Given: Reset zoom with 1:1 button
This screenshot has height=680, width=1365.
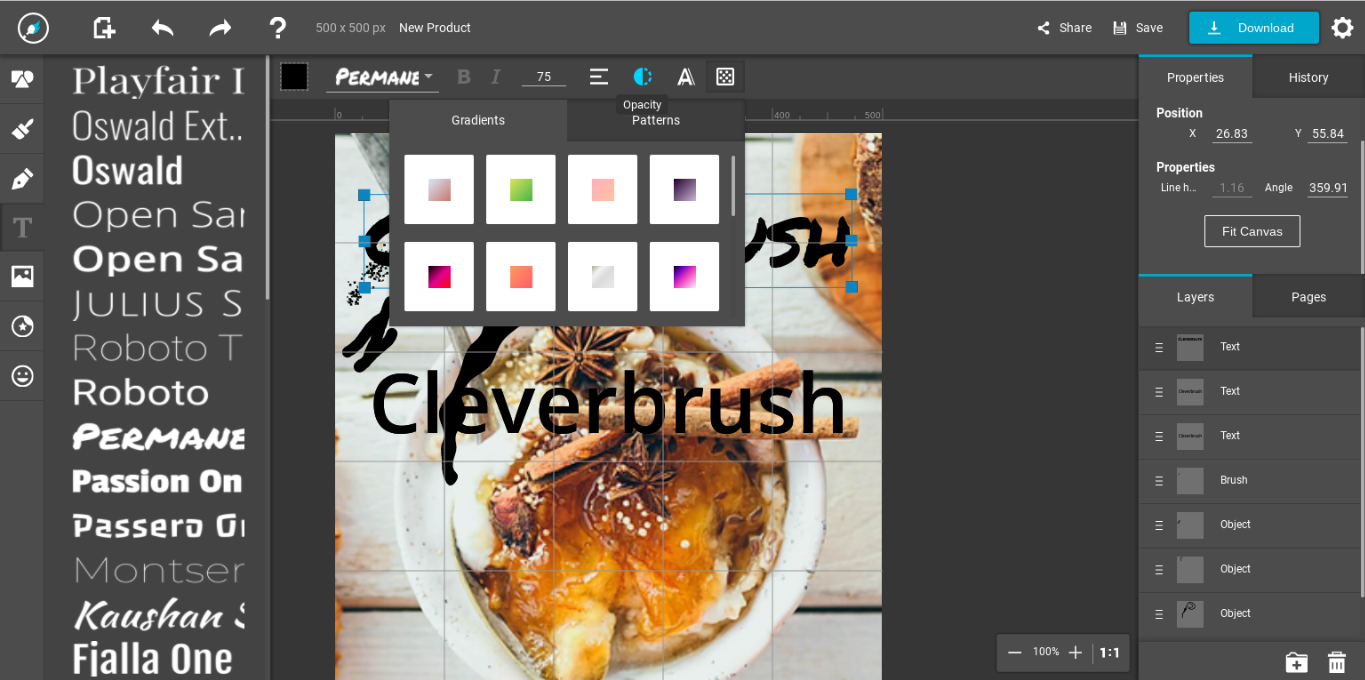Looking at the screenshot, I should [x=1110, y=652].
